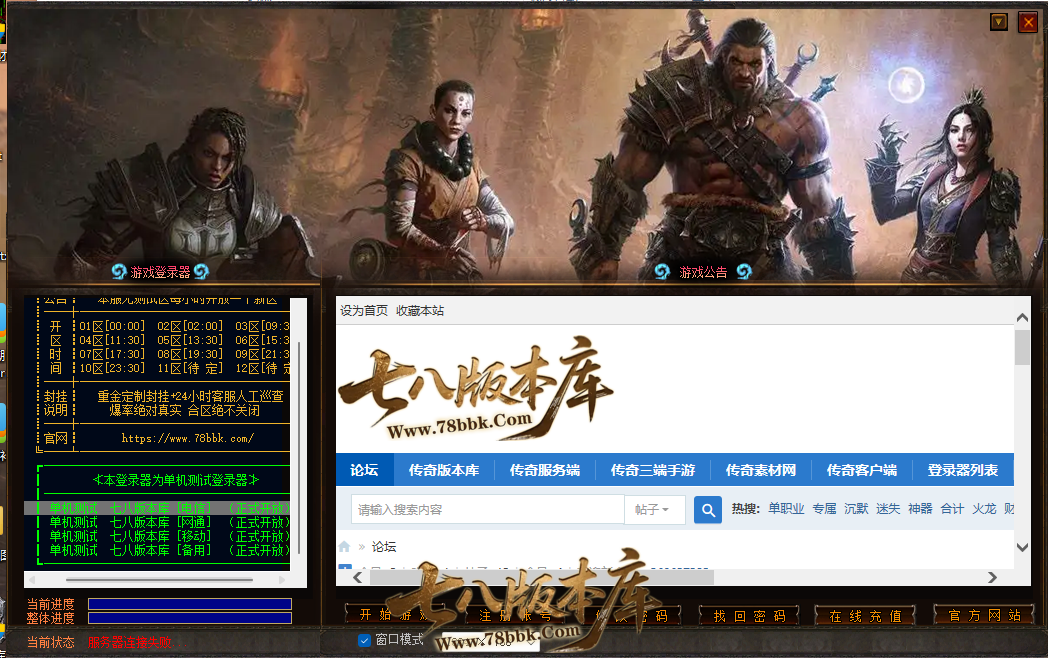The height and width of the screenshot is (658, 1048).
Task: Open the 传奇素材网 navigation tab
Action: (761, 470)
